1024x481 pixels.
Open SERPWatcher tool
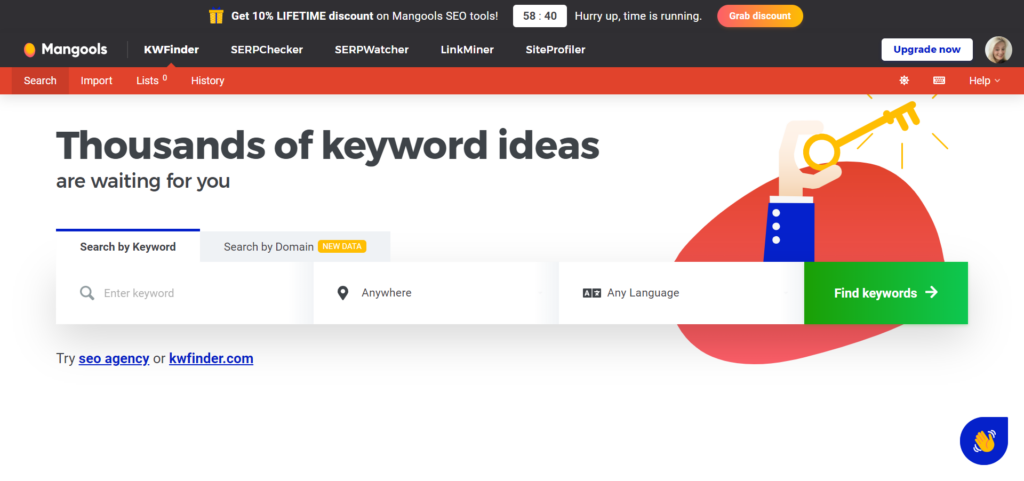coord(372,50)
